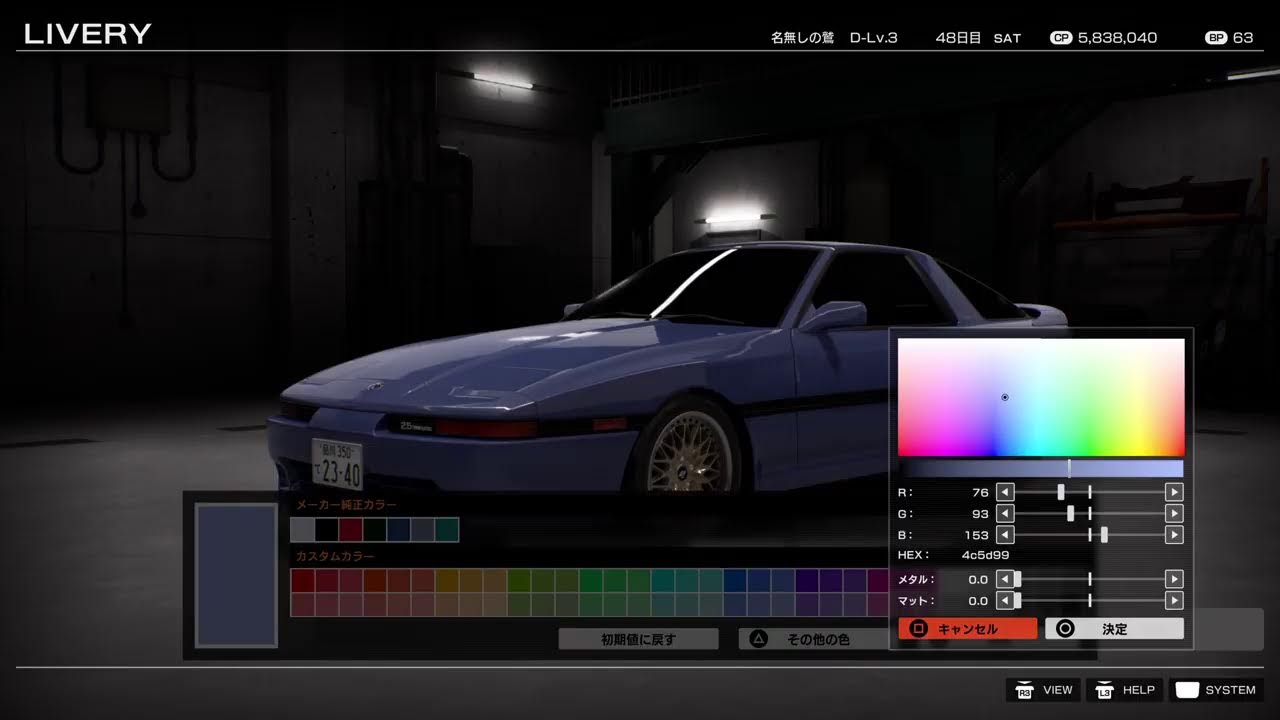
Task: Click the メーカー純正カラー heading
Action: coord(345,505)
